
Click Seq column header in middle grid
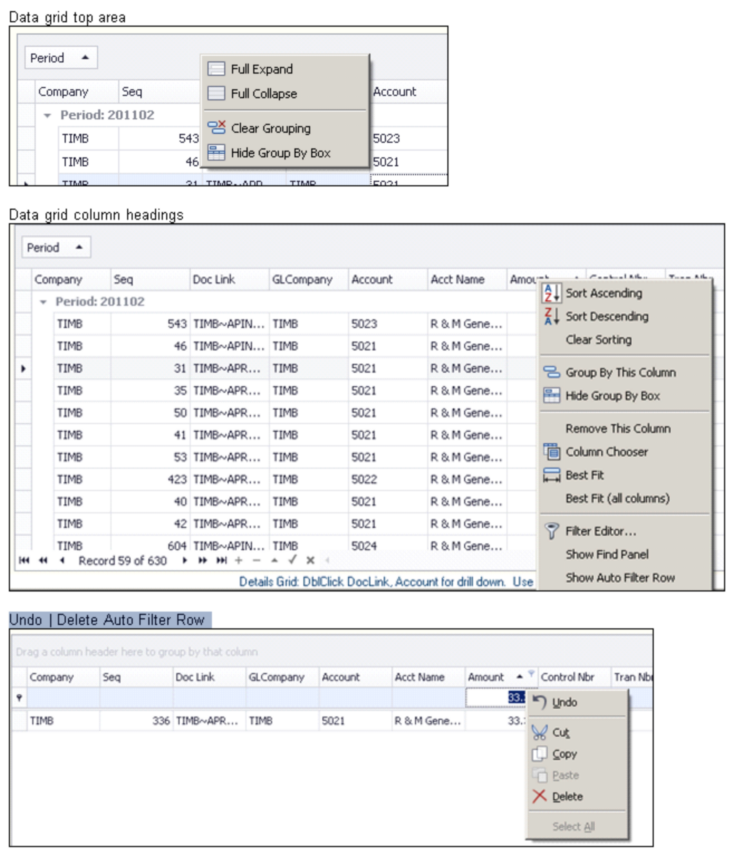tap(149, 279)
